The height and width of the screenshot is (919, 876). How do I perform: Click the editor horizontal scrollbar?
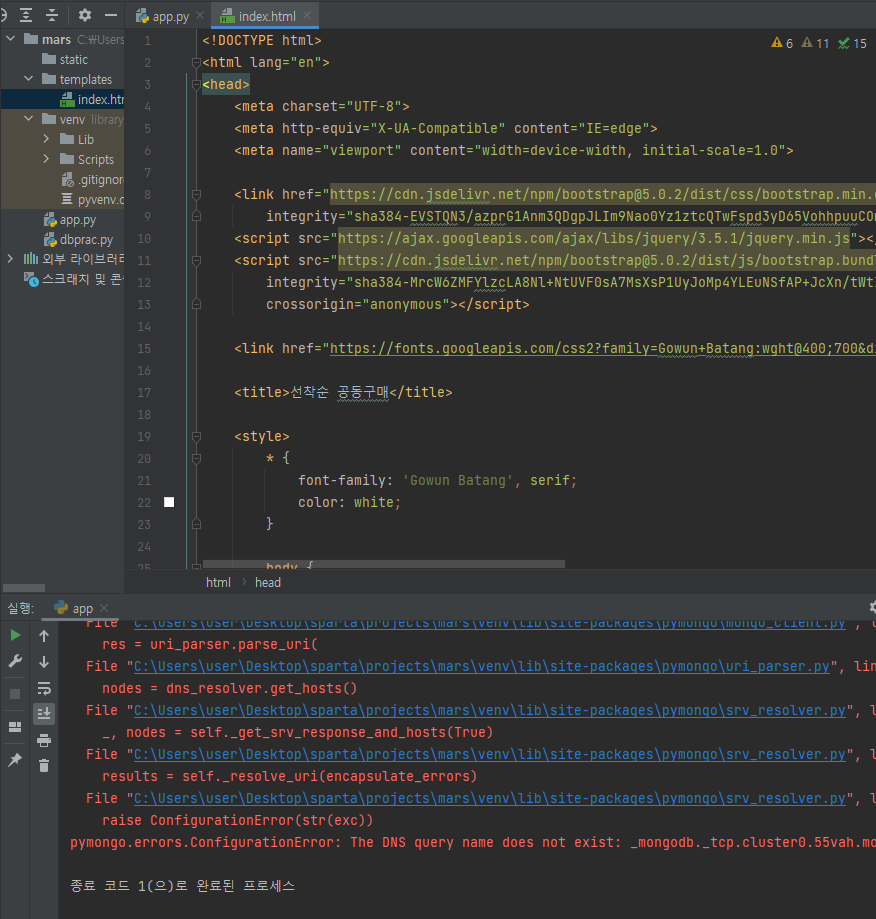point(384,564)
